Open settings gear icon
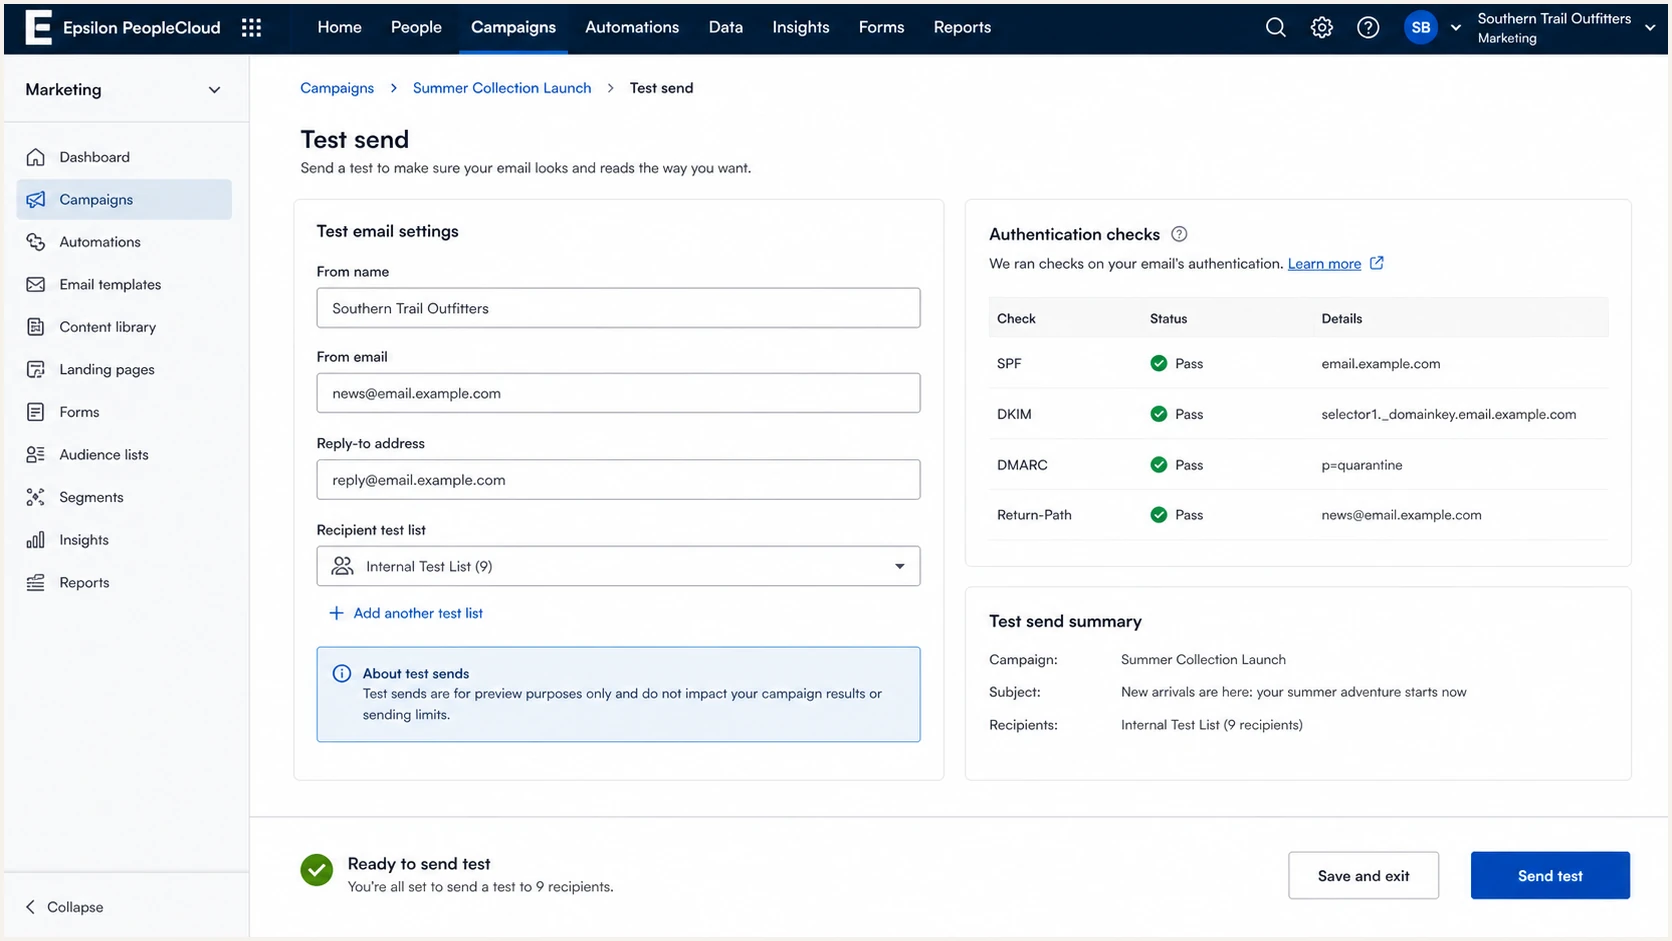Image resolution: width=1672 pixels, height=941 pixels. tap(1322, 27)
